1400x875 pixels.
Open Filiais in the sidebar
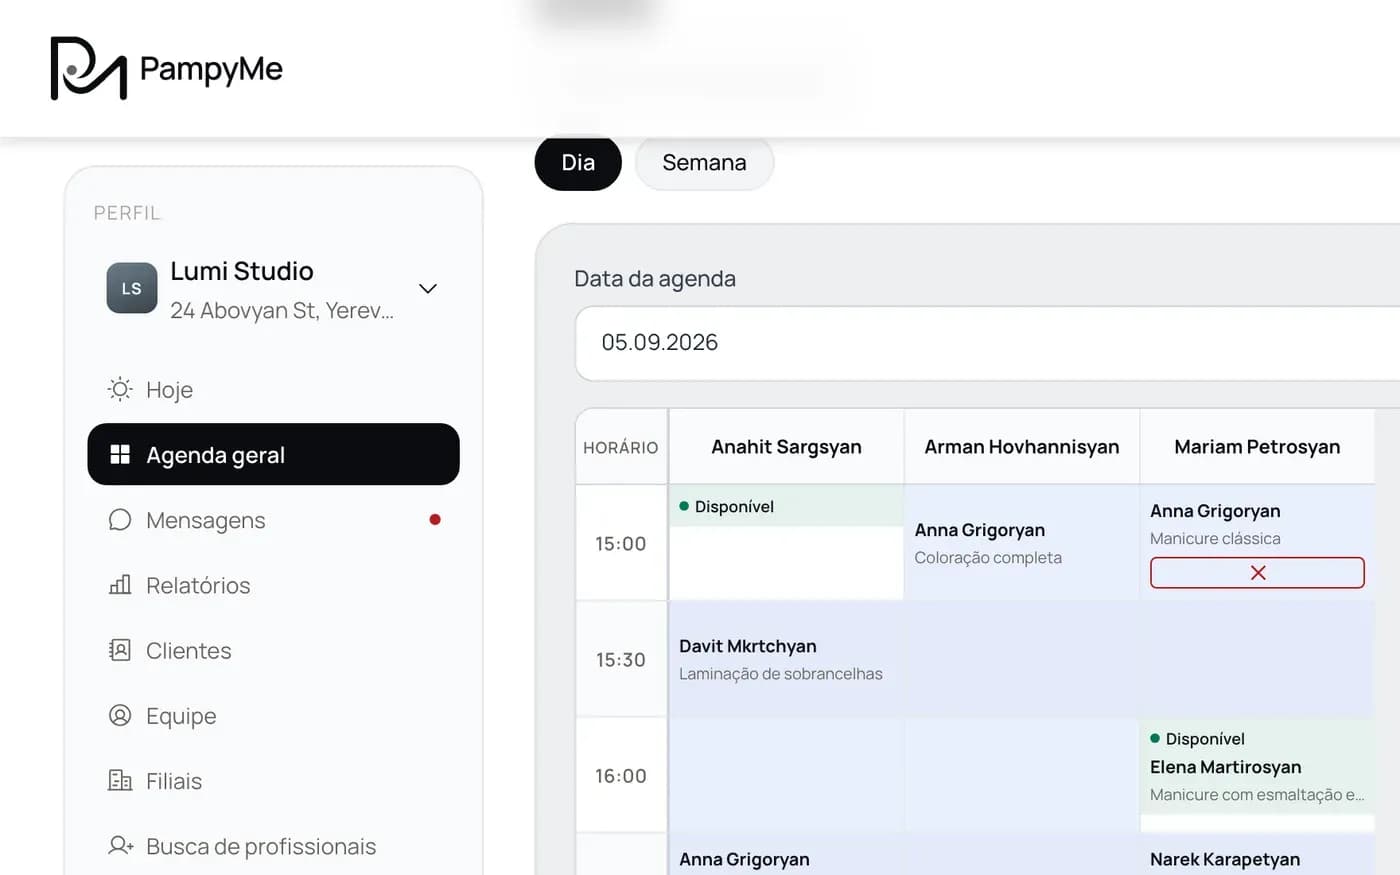(x=273, y=780)
